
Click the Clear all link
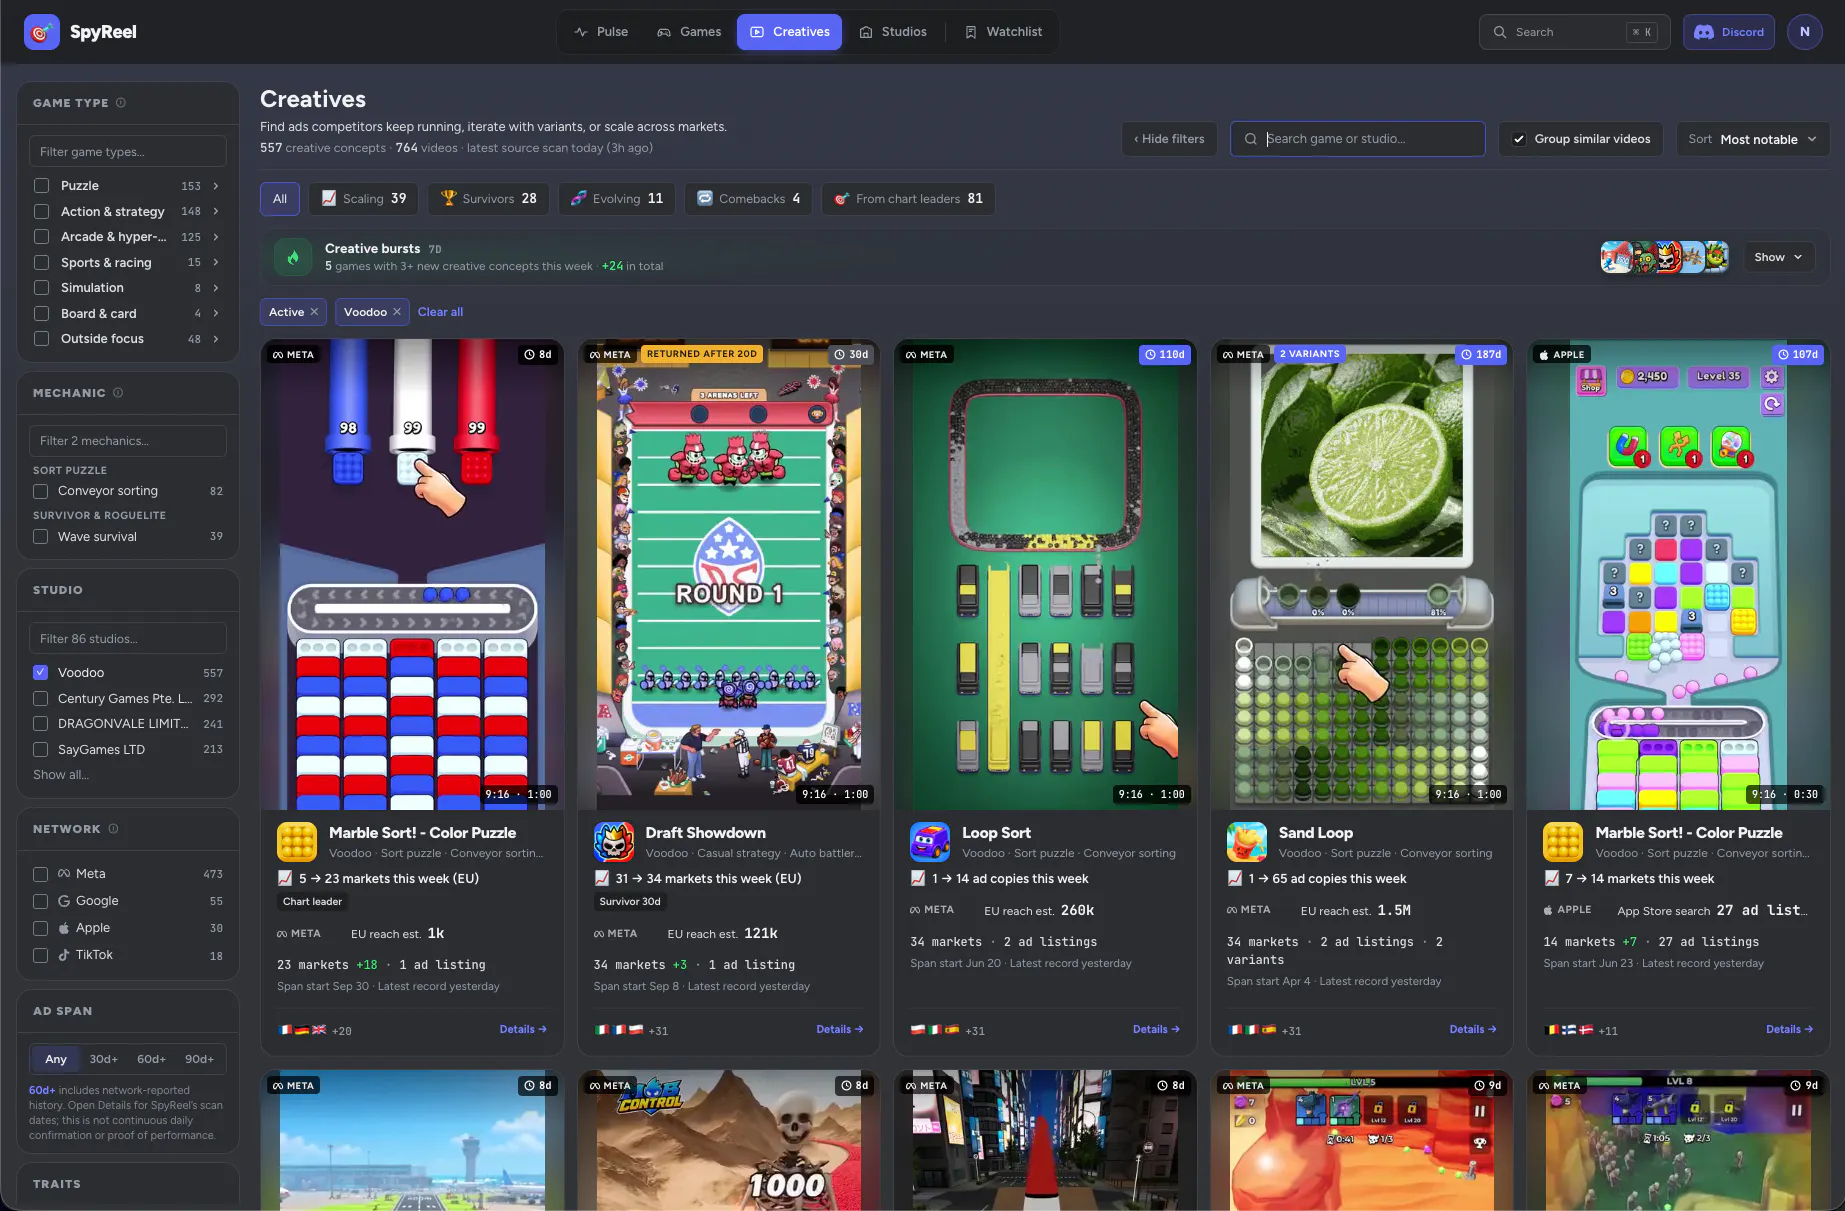coord(440,312)
